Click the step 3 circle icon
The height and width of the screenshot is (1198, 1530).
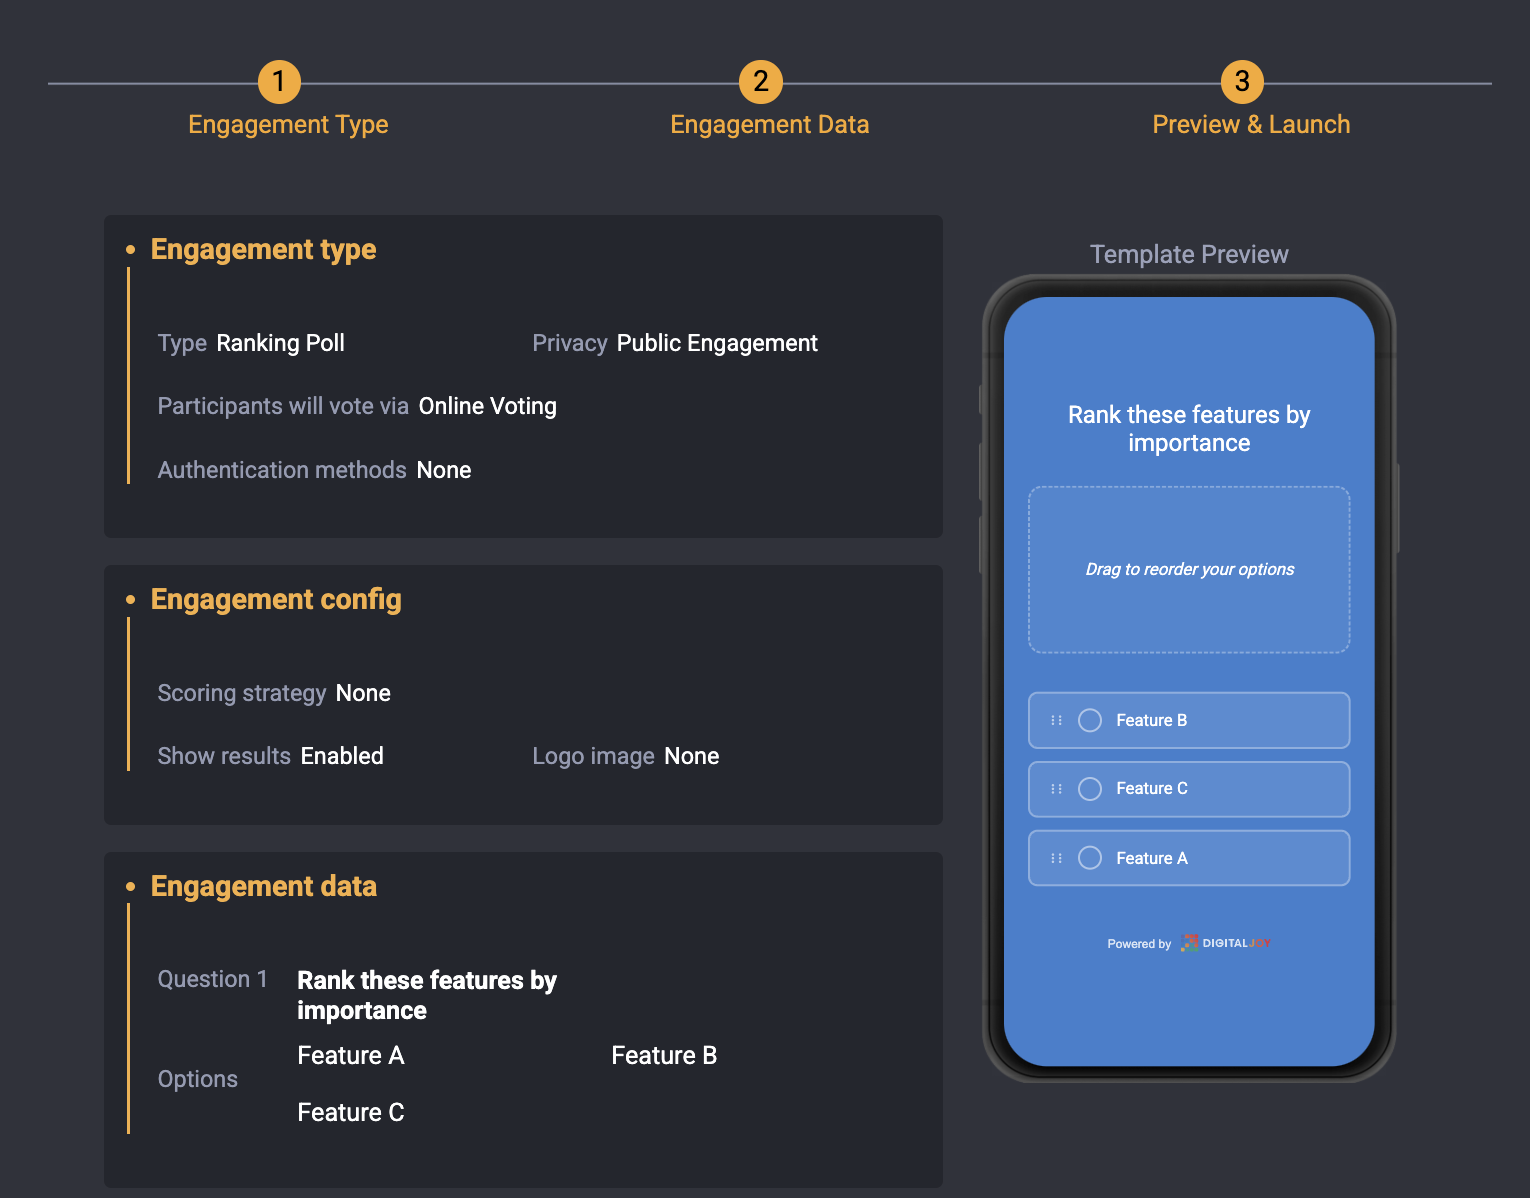1241,82
